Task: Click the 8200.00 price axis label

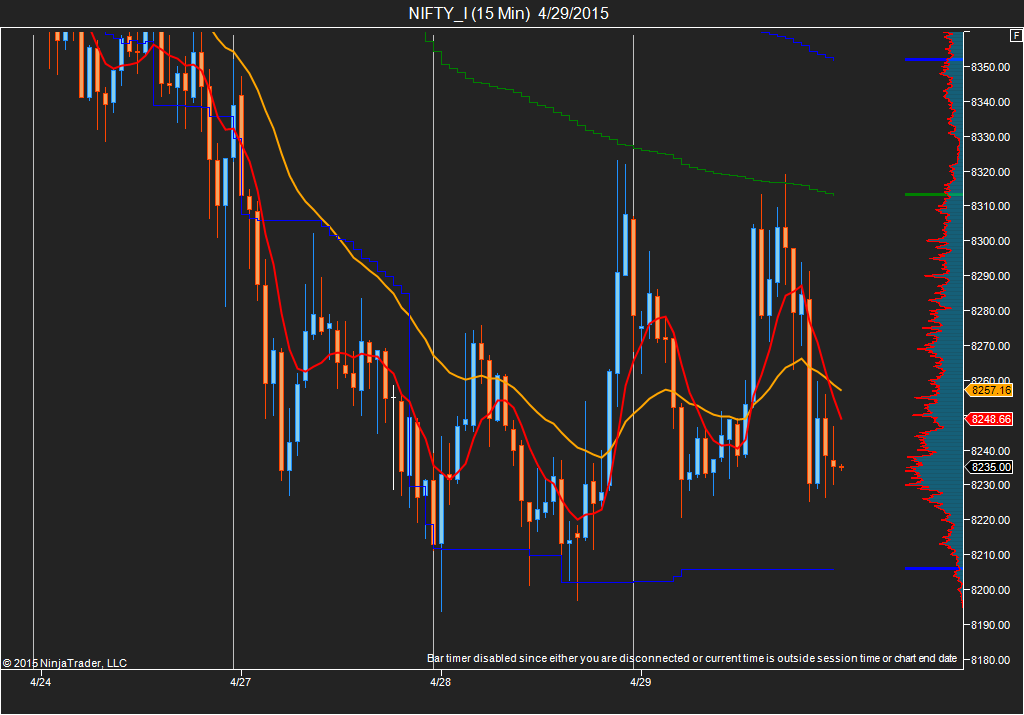Action: coord(990,590)
